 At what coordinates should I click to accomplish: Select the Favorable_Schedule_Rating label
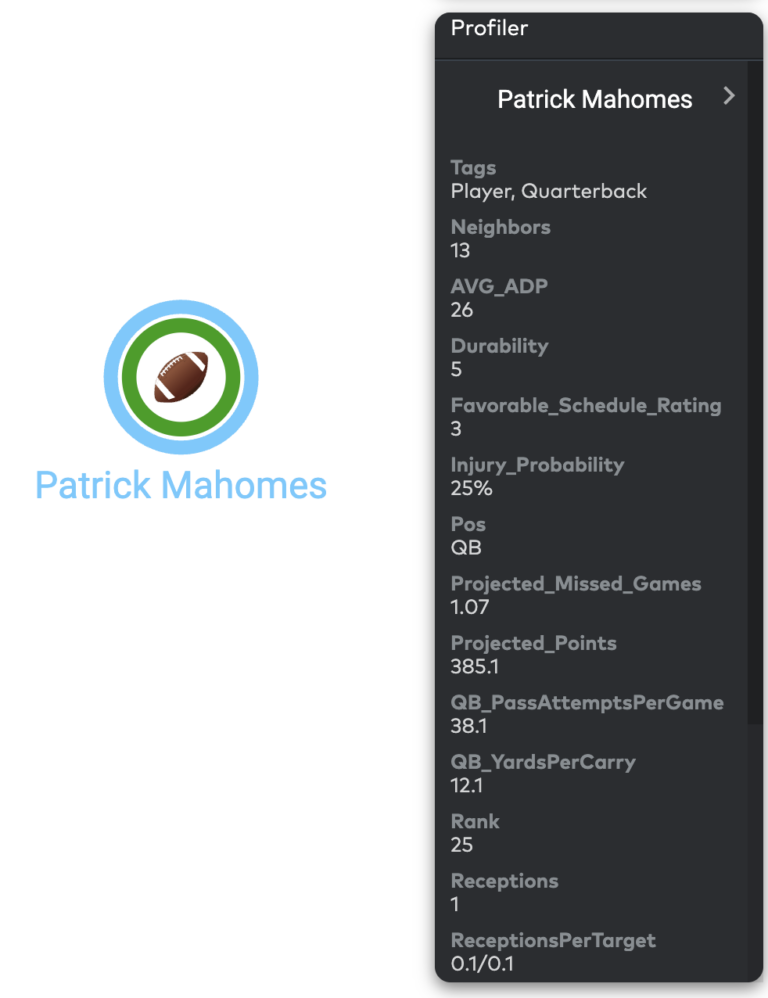tap(586, 405)
